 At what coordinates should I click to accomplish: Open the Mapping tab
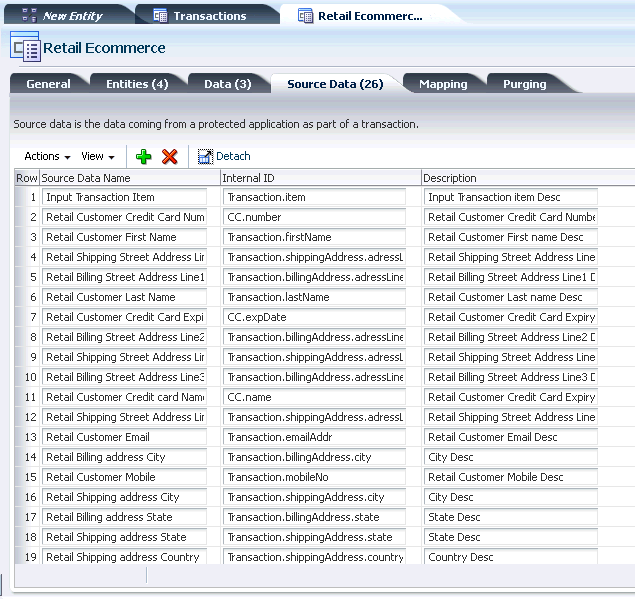[x=443, y=84]
